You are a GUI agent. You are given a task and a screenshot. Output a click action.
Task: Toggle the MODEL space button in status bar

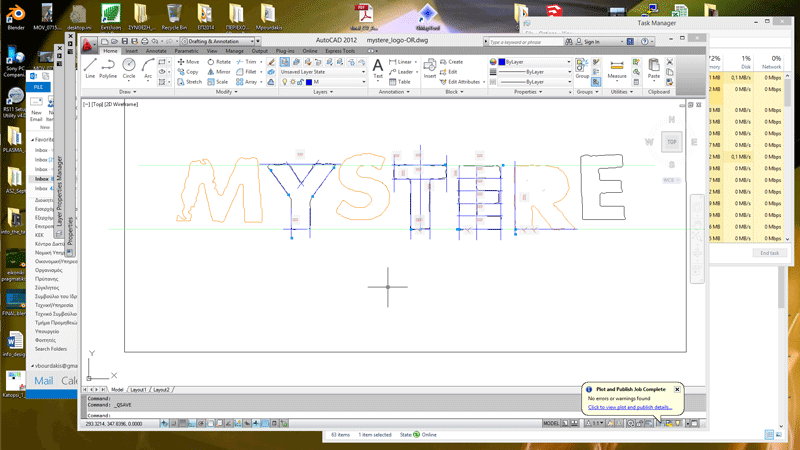pyautogui.click(x=551, y=423)
